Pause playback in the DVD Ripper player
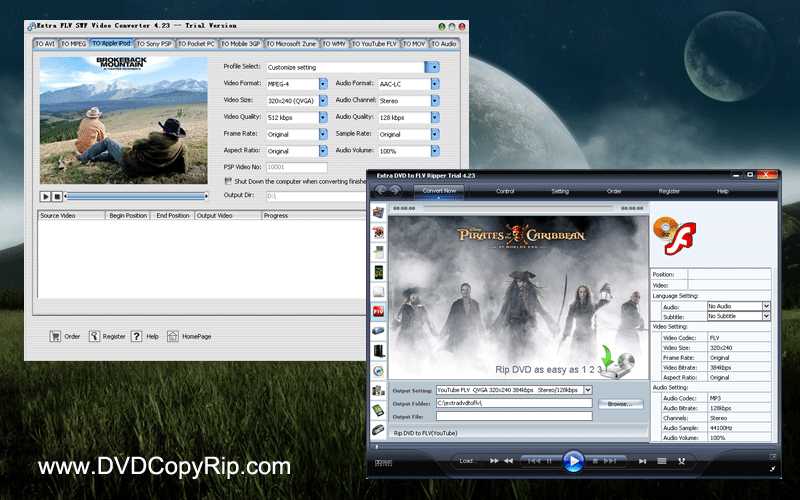800x500 pixels. coord(549,461)
